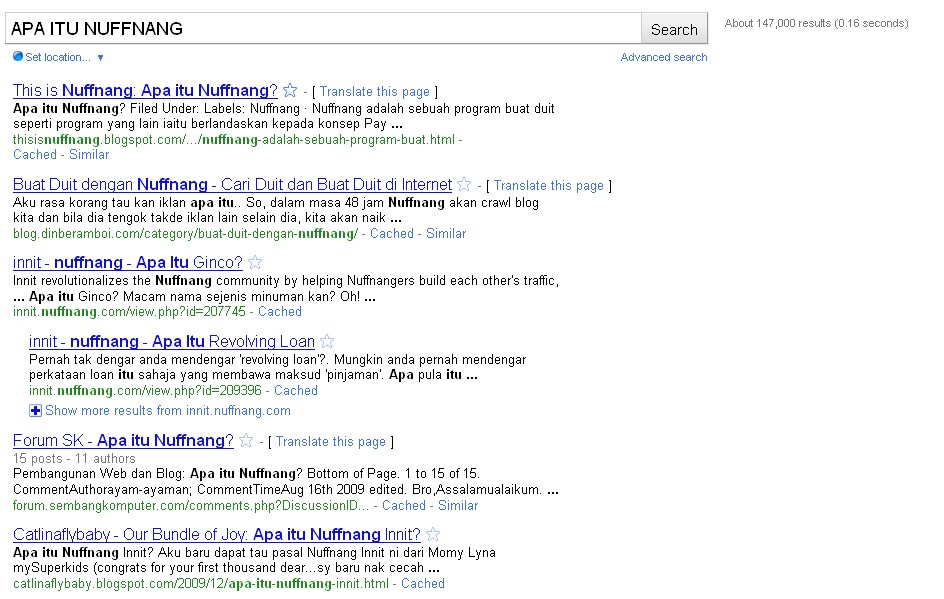The width and height of the screenshot is (944, 599).
Task: Click the thisisnuffnang.blogspot.com green URL
Action: [x=234, y=140]
